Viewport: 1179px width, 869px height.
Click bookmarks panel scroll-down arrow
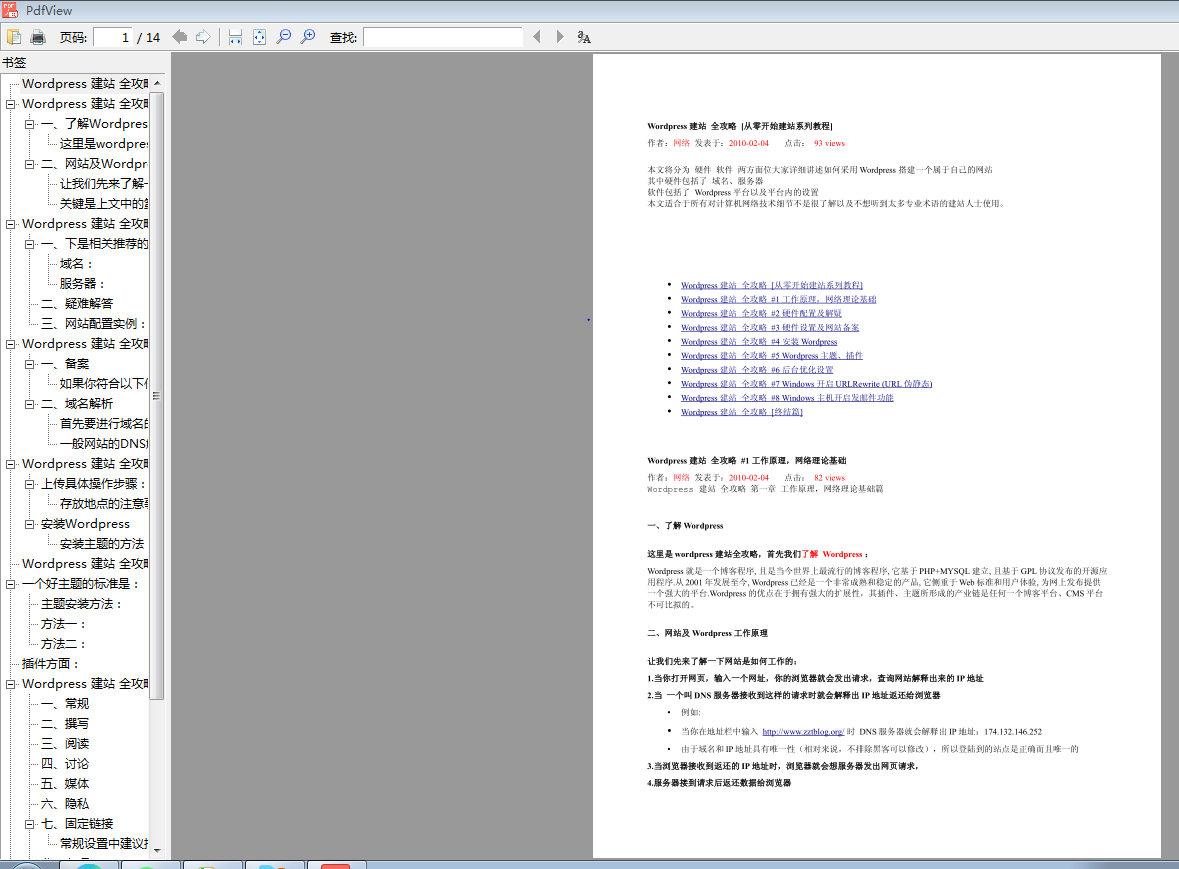[157, 850]
